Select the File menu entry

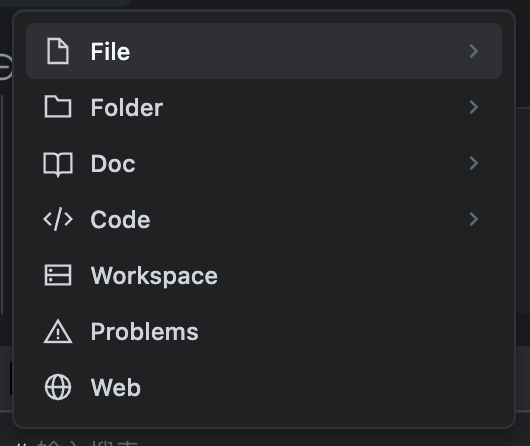(x=264, y=51)
